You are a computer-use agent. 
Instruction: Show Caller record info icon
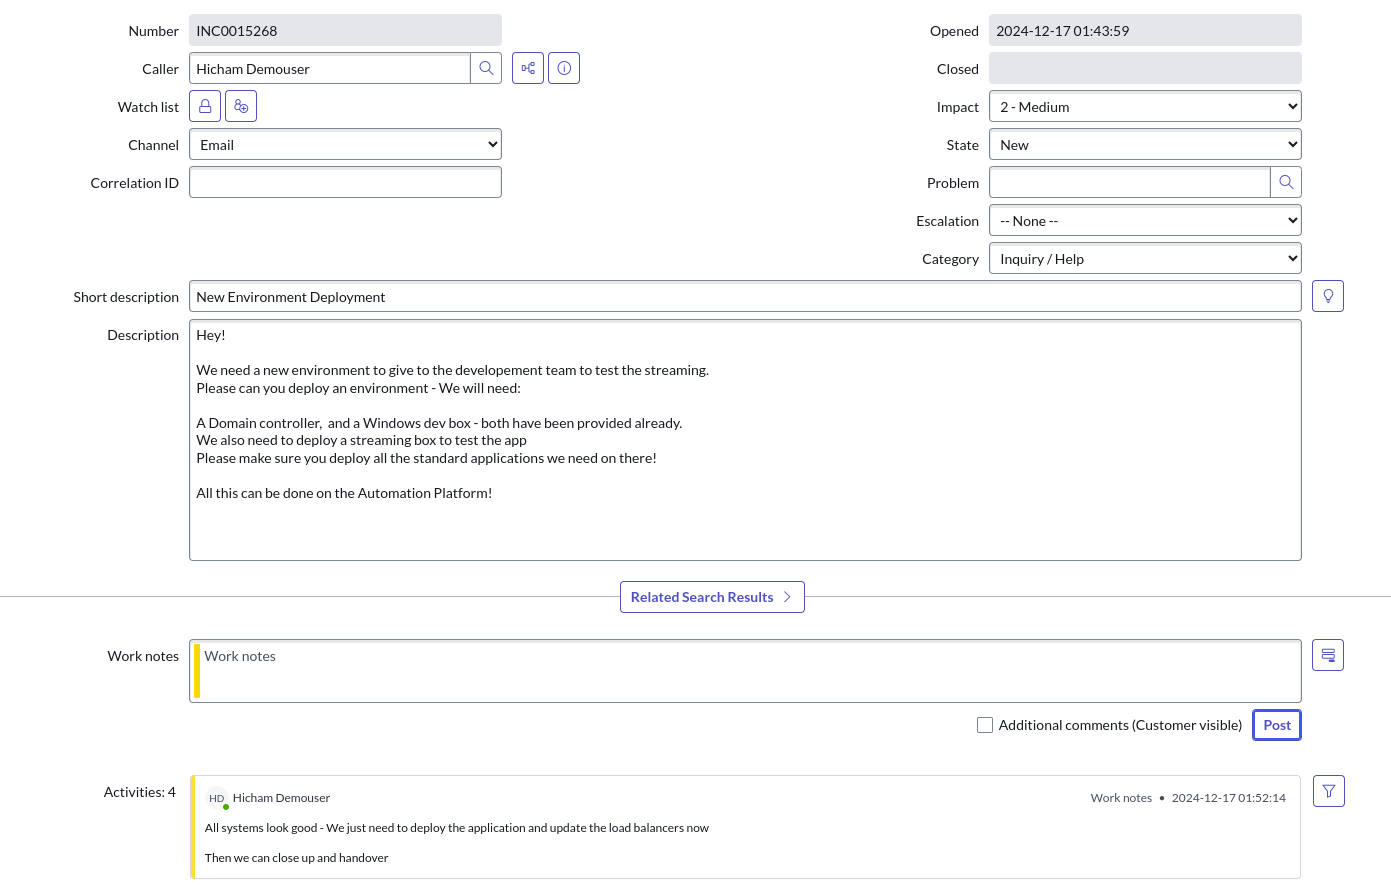(x=564, y=68)
